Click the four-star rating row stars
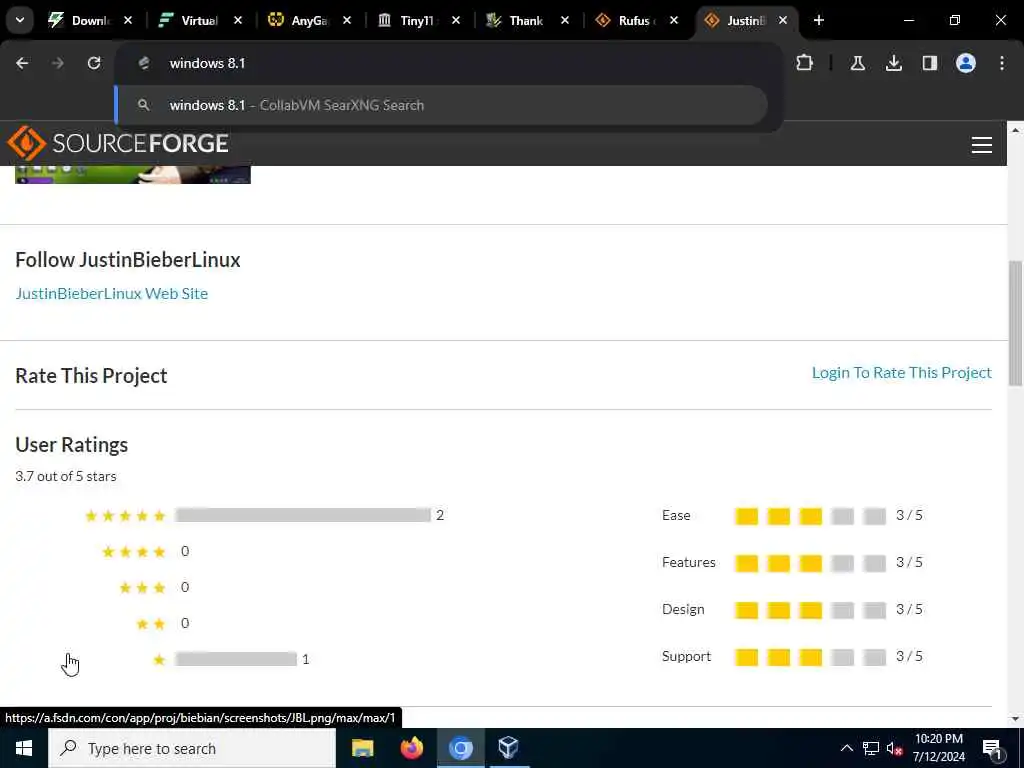 tap(134, 552)
